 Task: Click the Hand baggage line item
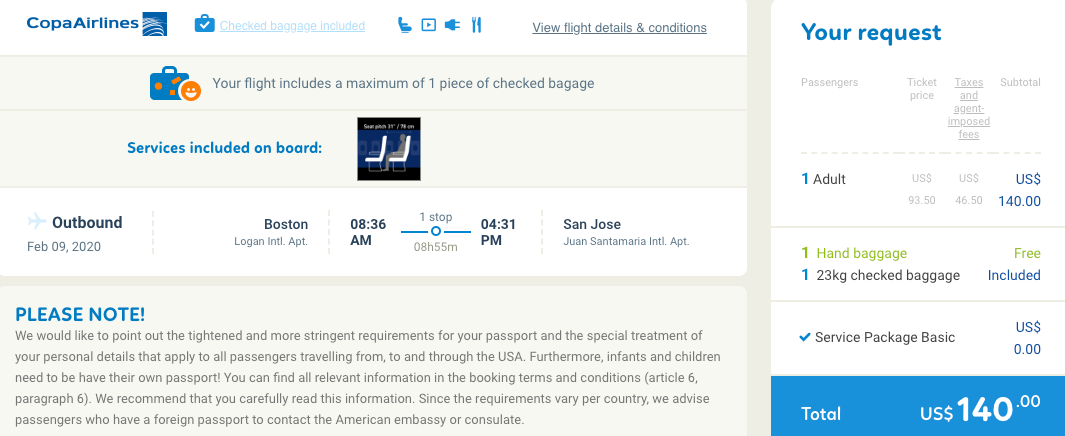click(862, 253)
